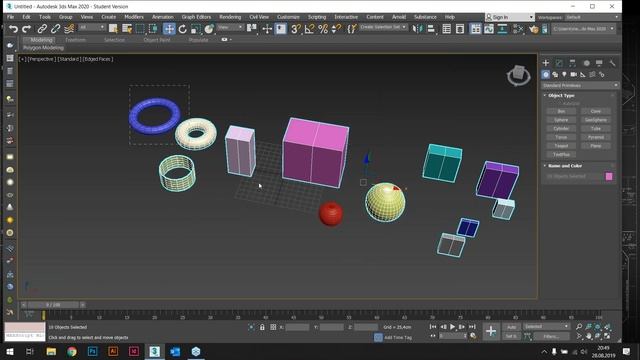Open the Rendering menu

[x=230, y=17]
